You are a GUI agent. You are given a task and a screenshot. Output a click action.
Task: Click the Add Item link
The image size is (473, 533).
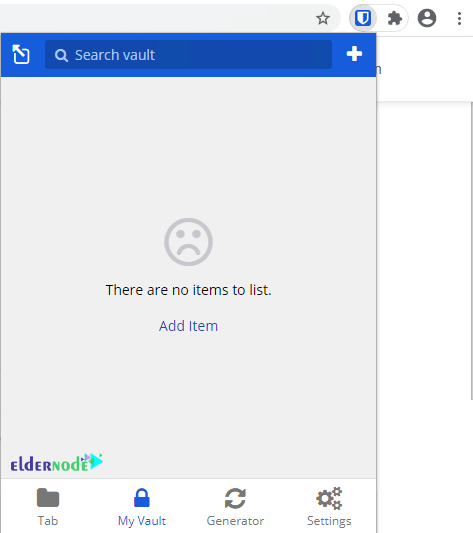click(188, 326)
